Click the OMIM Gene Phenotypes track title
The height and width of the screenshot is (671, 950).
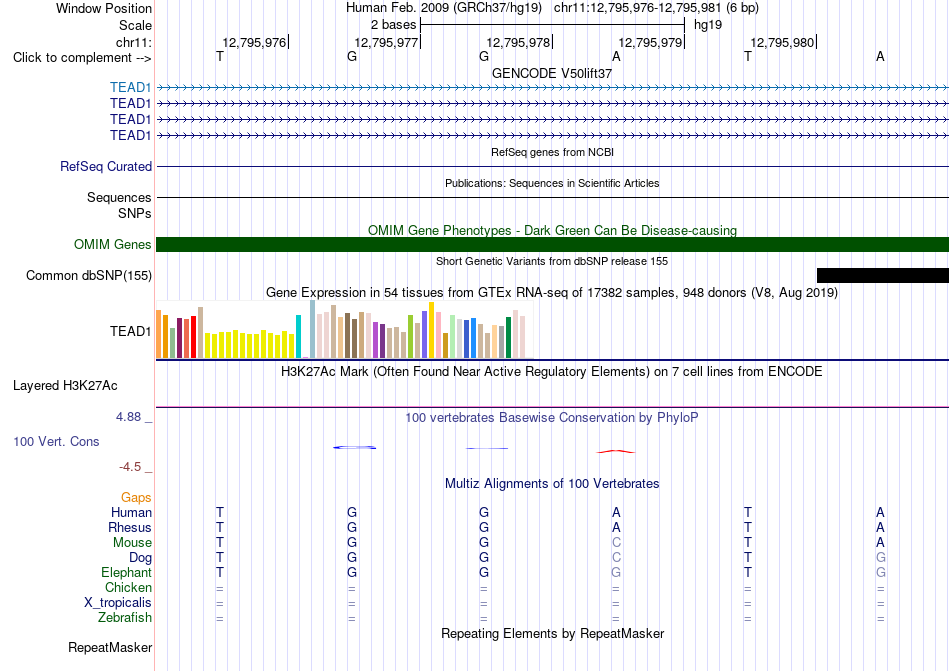552,230
